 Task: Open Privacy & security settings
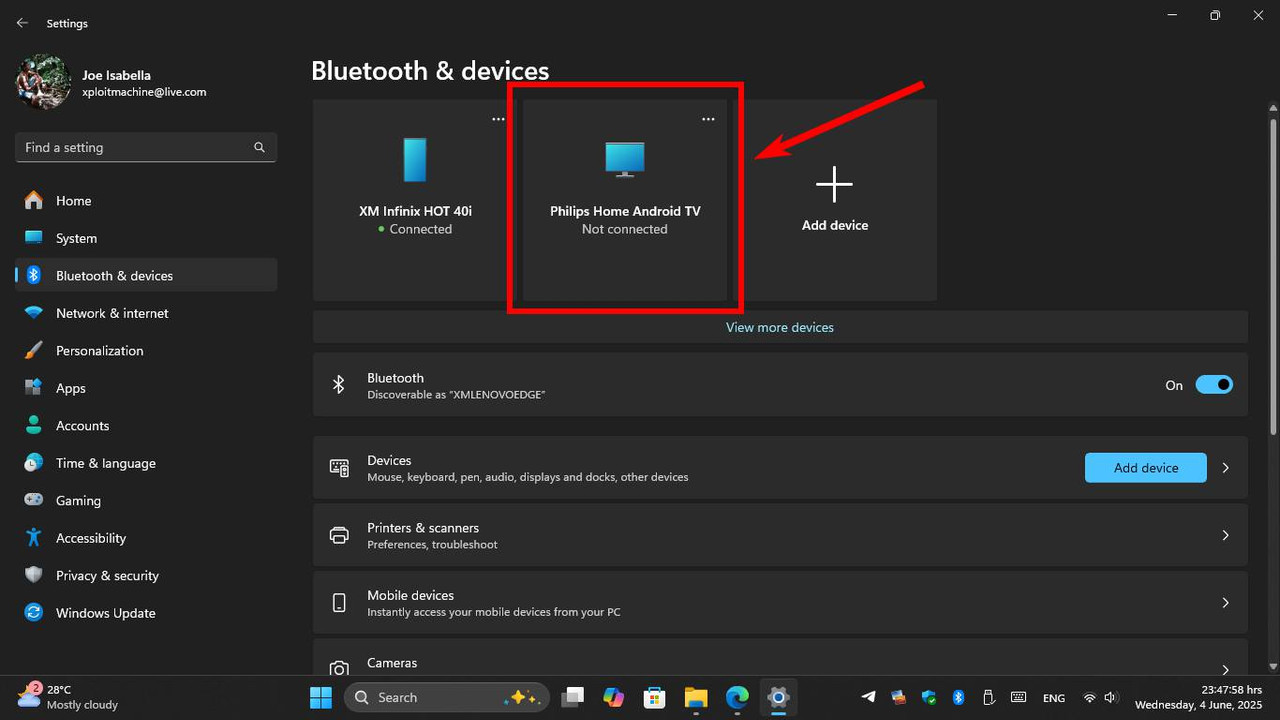point(146,575)
